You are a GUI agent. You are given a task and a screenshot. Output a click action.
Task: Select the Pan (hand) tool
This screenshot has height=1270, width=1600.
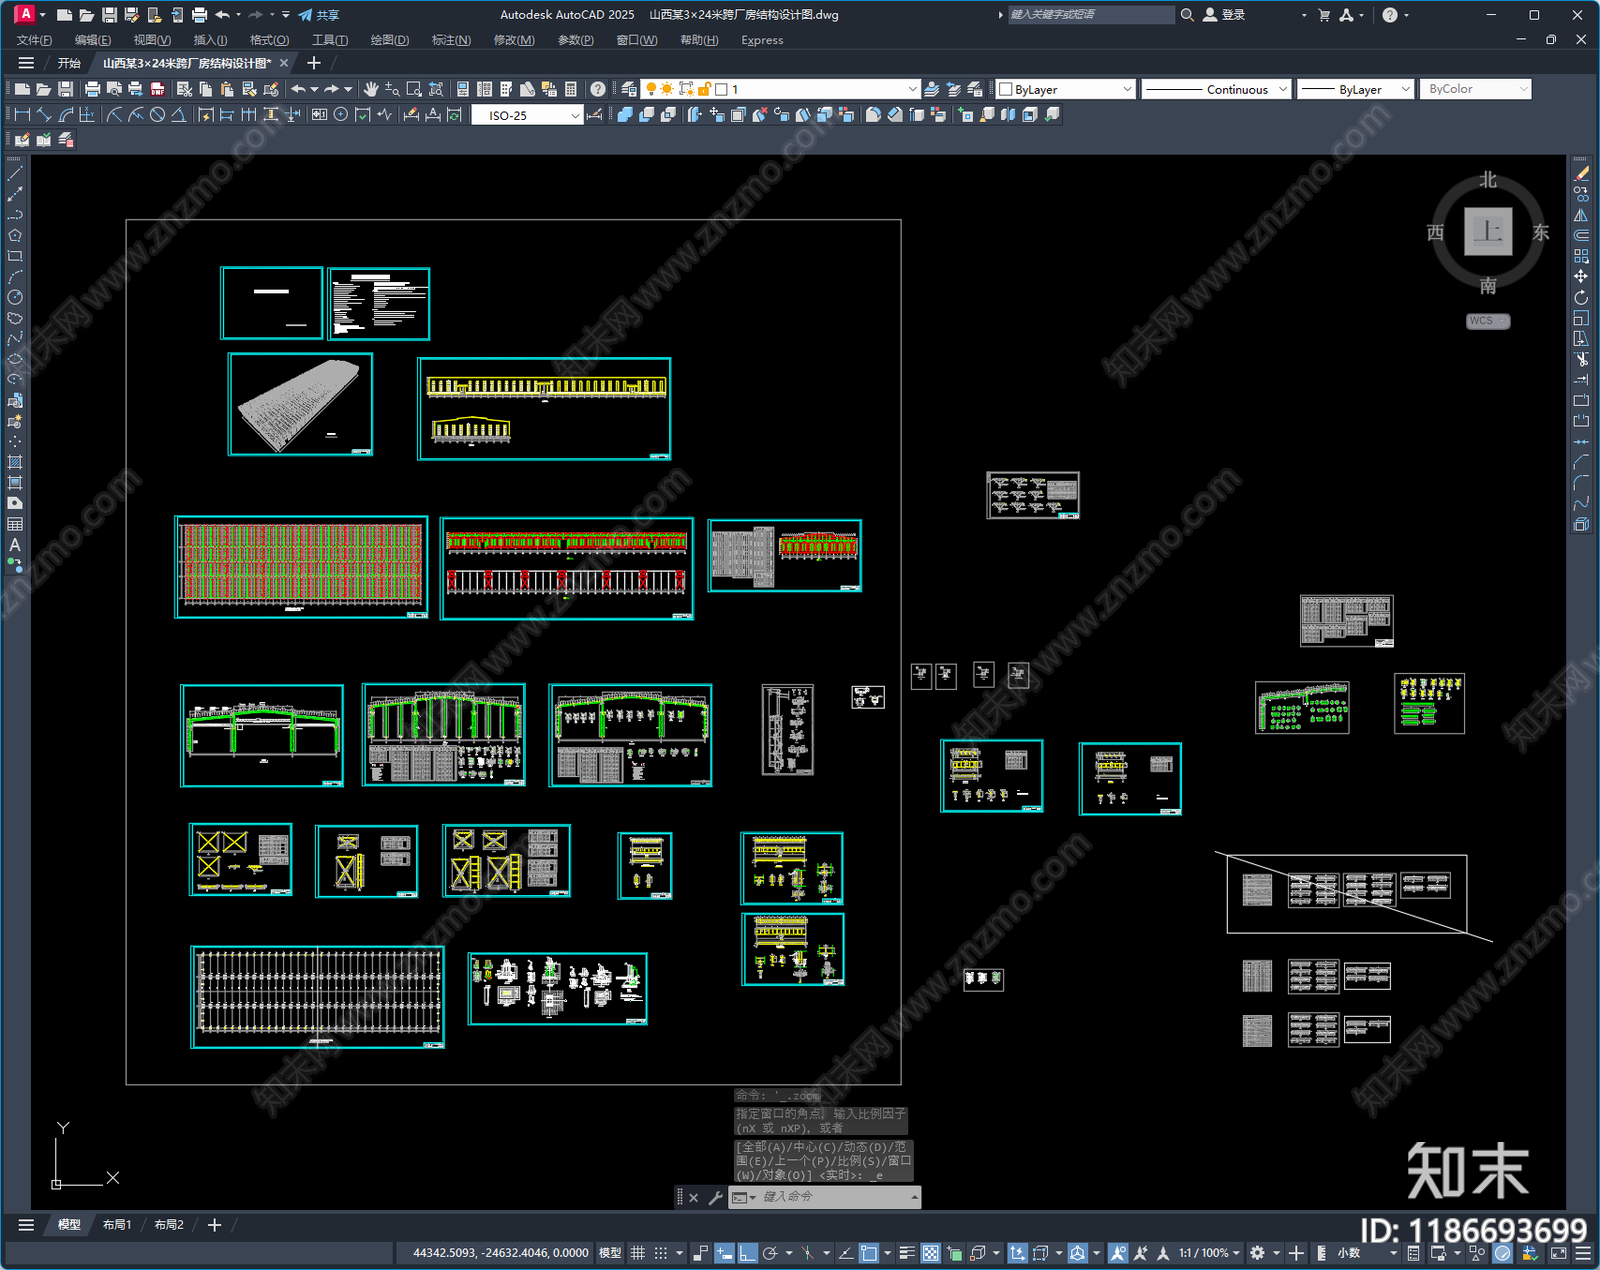371,89
